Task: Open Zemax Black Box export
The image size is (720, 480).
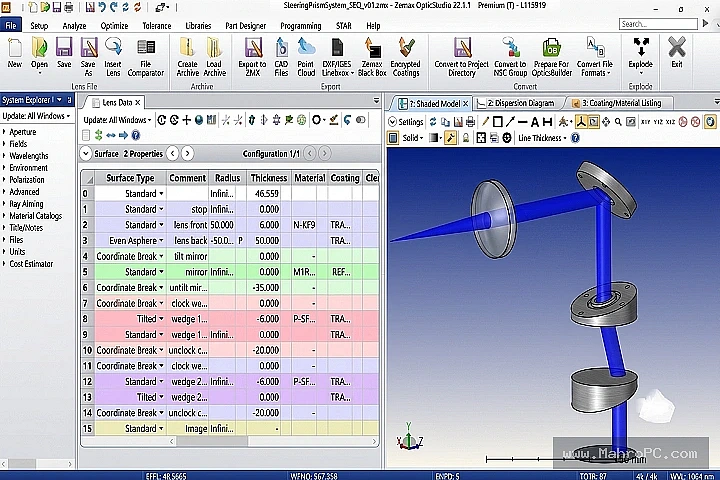Action: [372, 57]
